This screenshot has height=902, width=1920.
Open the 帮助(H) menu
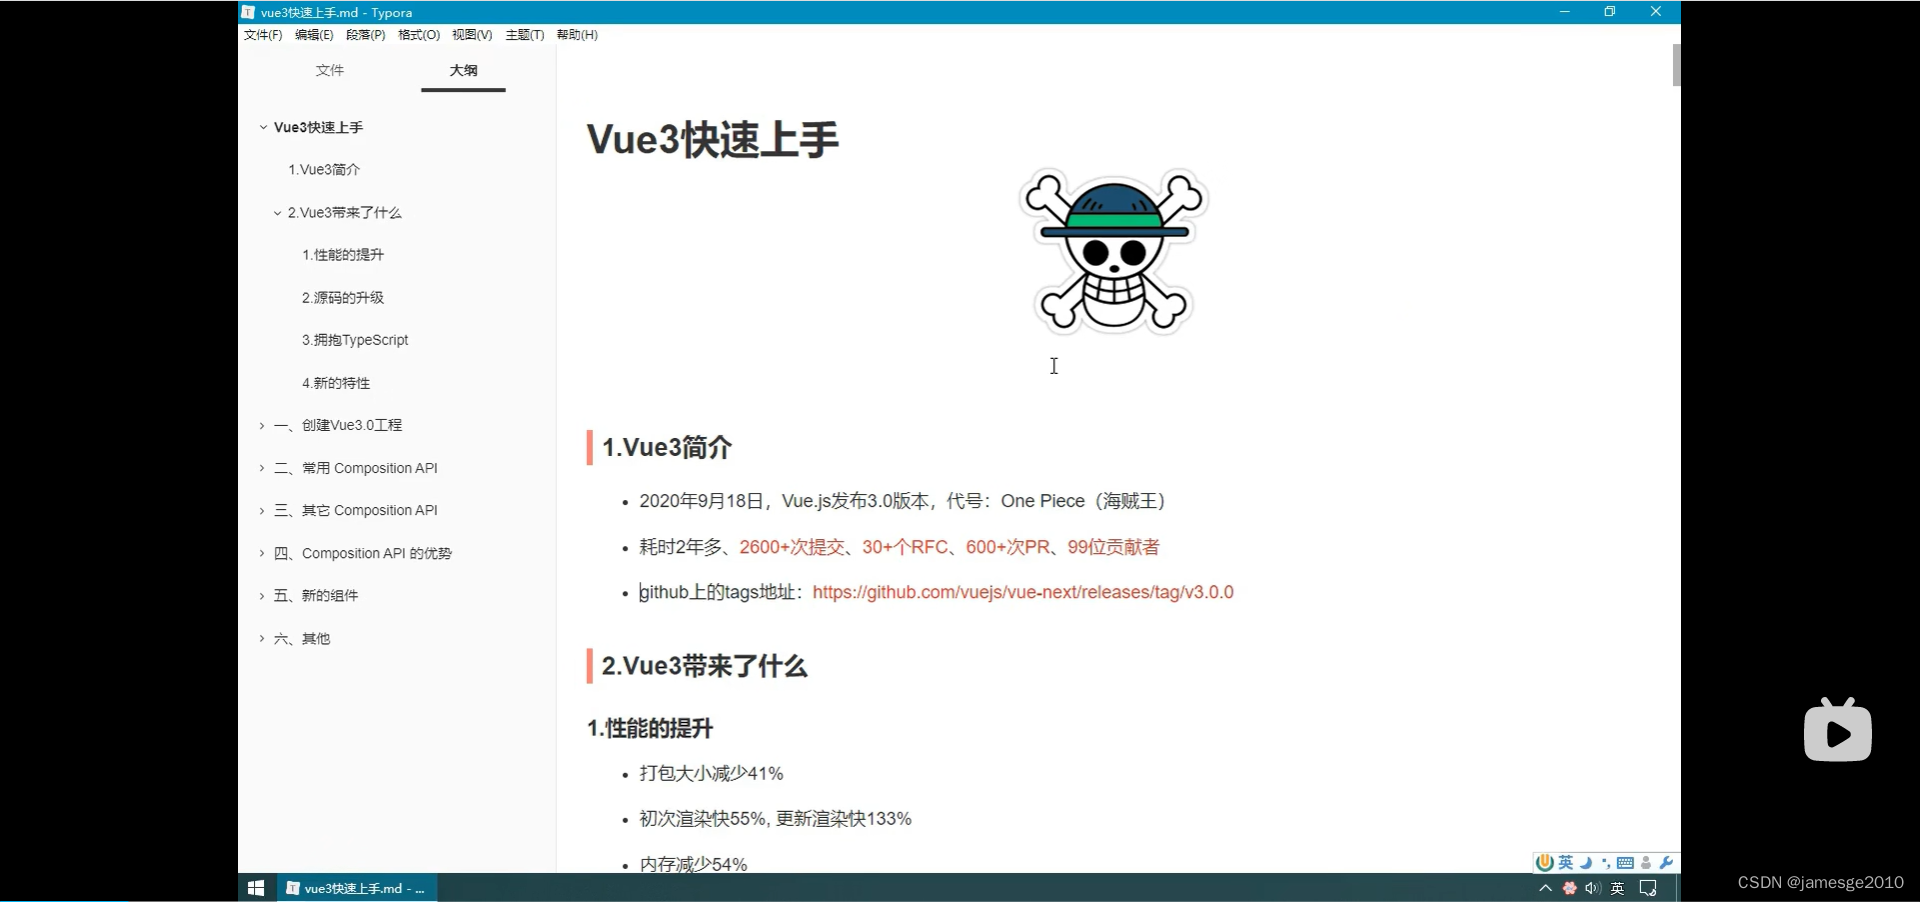[577, 35]
